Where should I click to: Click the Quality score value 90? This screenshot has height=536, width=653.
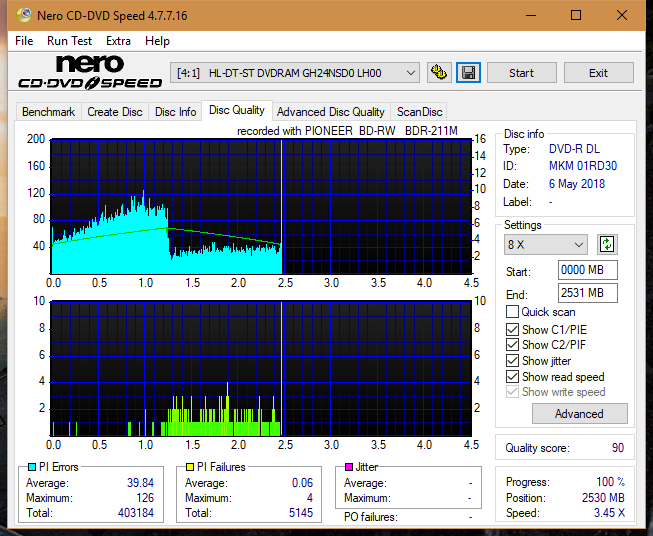[x=618, y=448]
